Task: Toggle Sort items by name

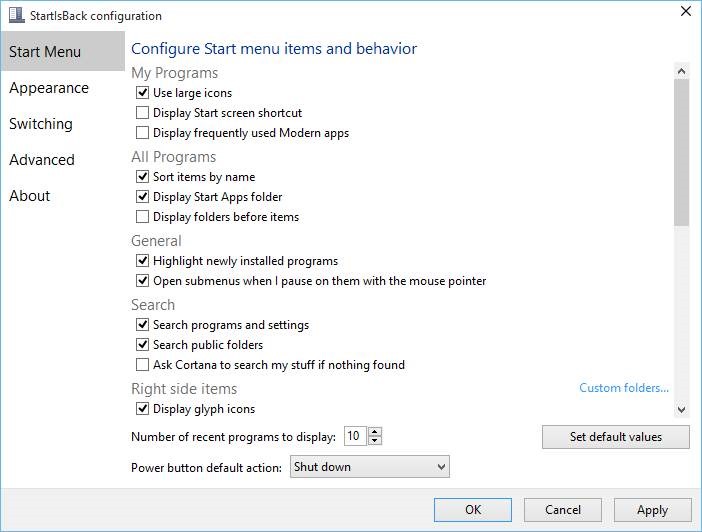Action: pos(142,177)
